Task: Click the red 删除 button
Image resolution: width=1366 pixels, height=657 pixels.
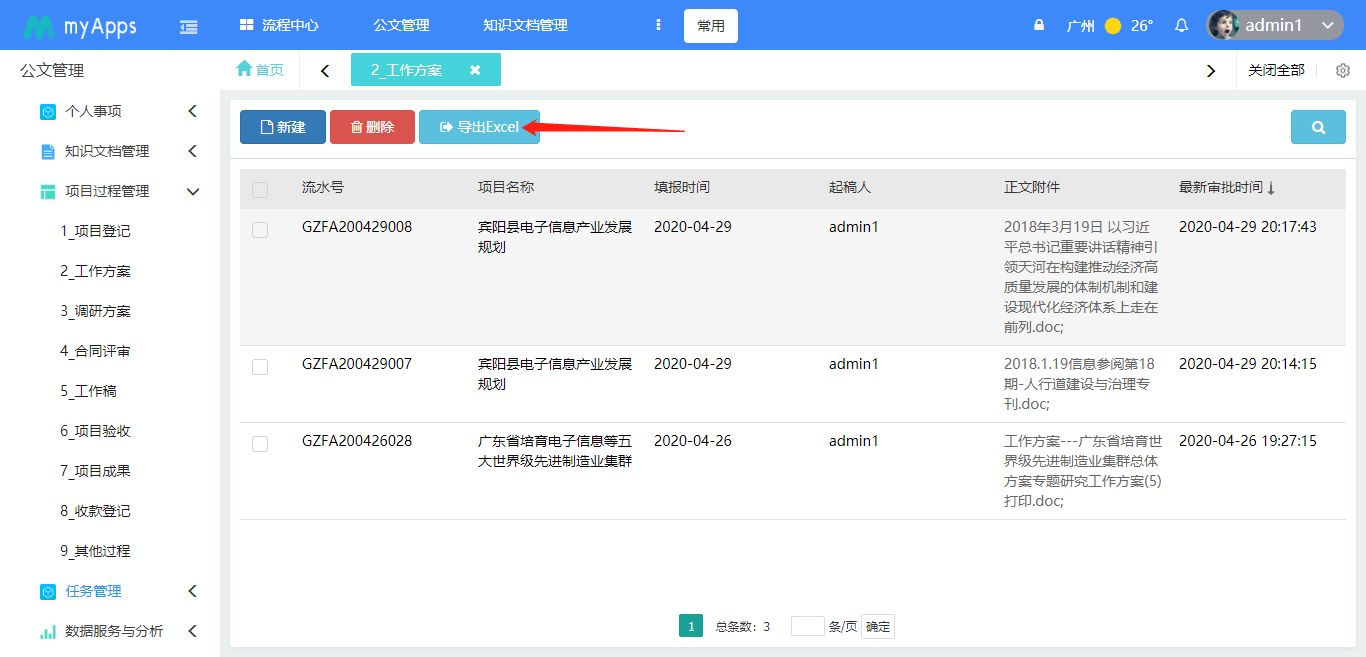Action: point(372,128)
